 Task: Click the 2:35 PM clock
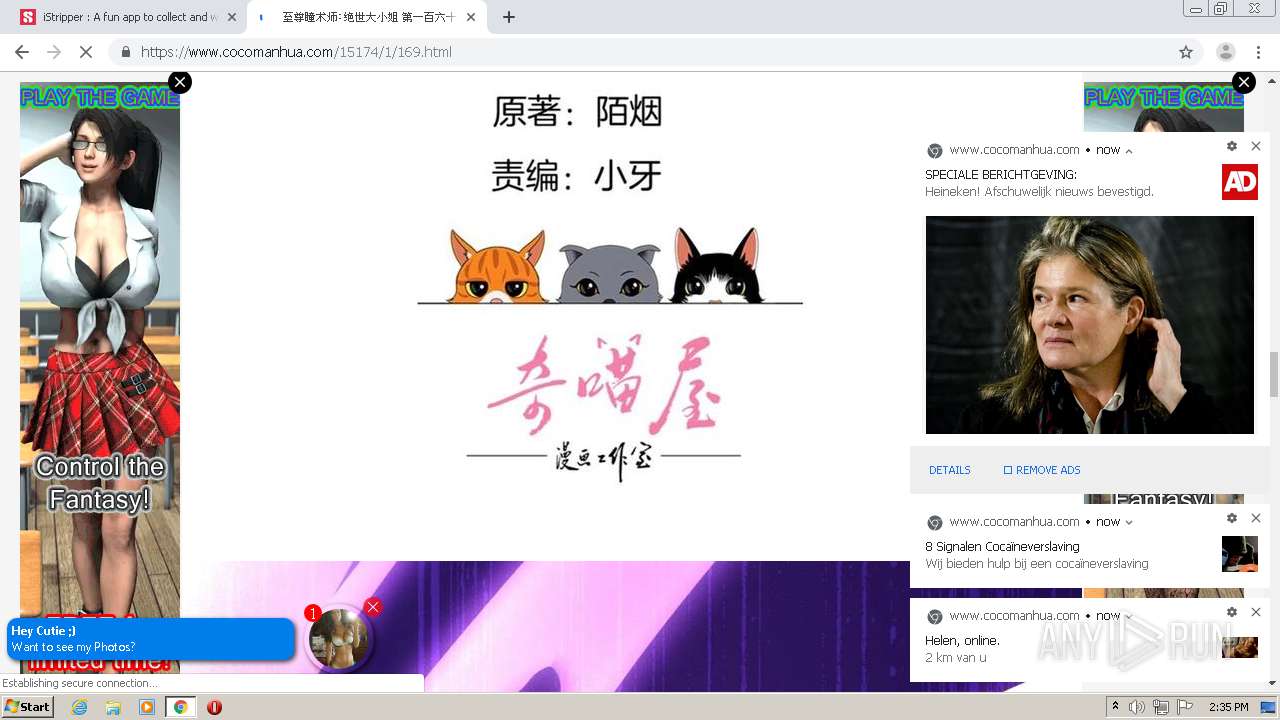[1228, 707]
